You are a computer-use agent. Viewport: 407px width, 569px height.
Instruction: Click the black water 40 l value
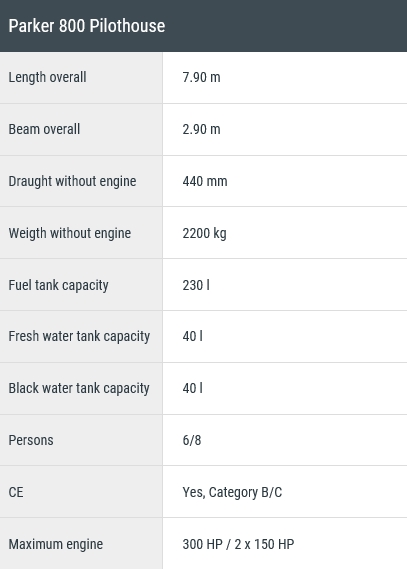tap(192, 388)
